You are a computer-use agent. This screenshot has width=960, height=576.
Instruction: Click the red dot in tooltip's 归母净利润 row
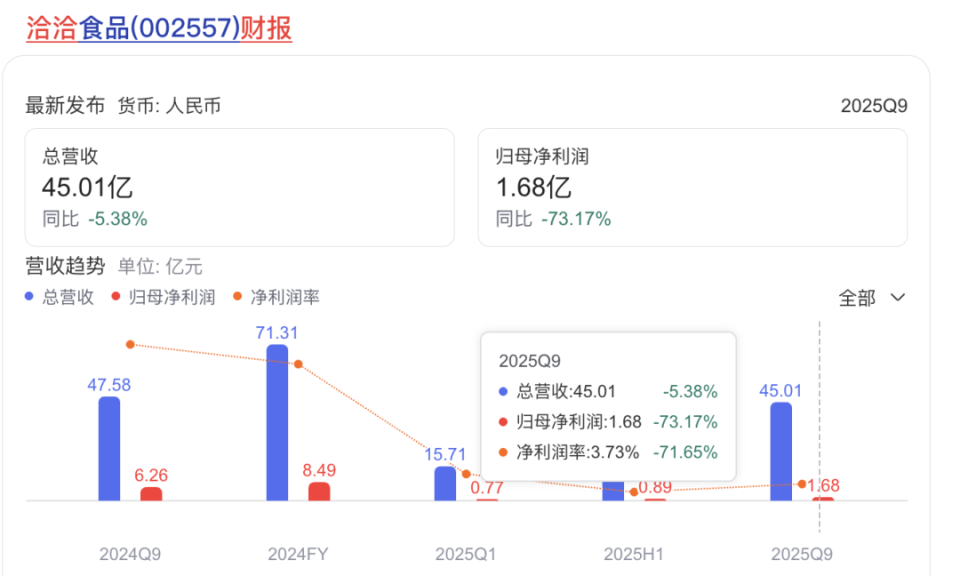502,422
